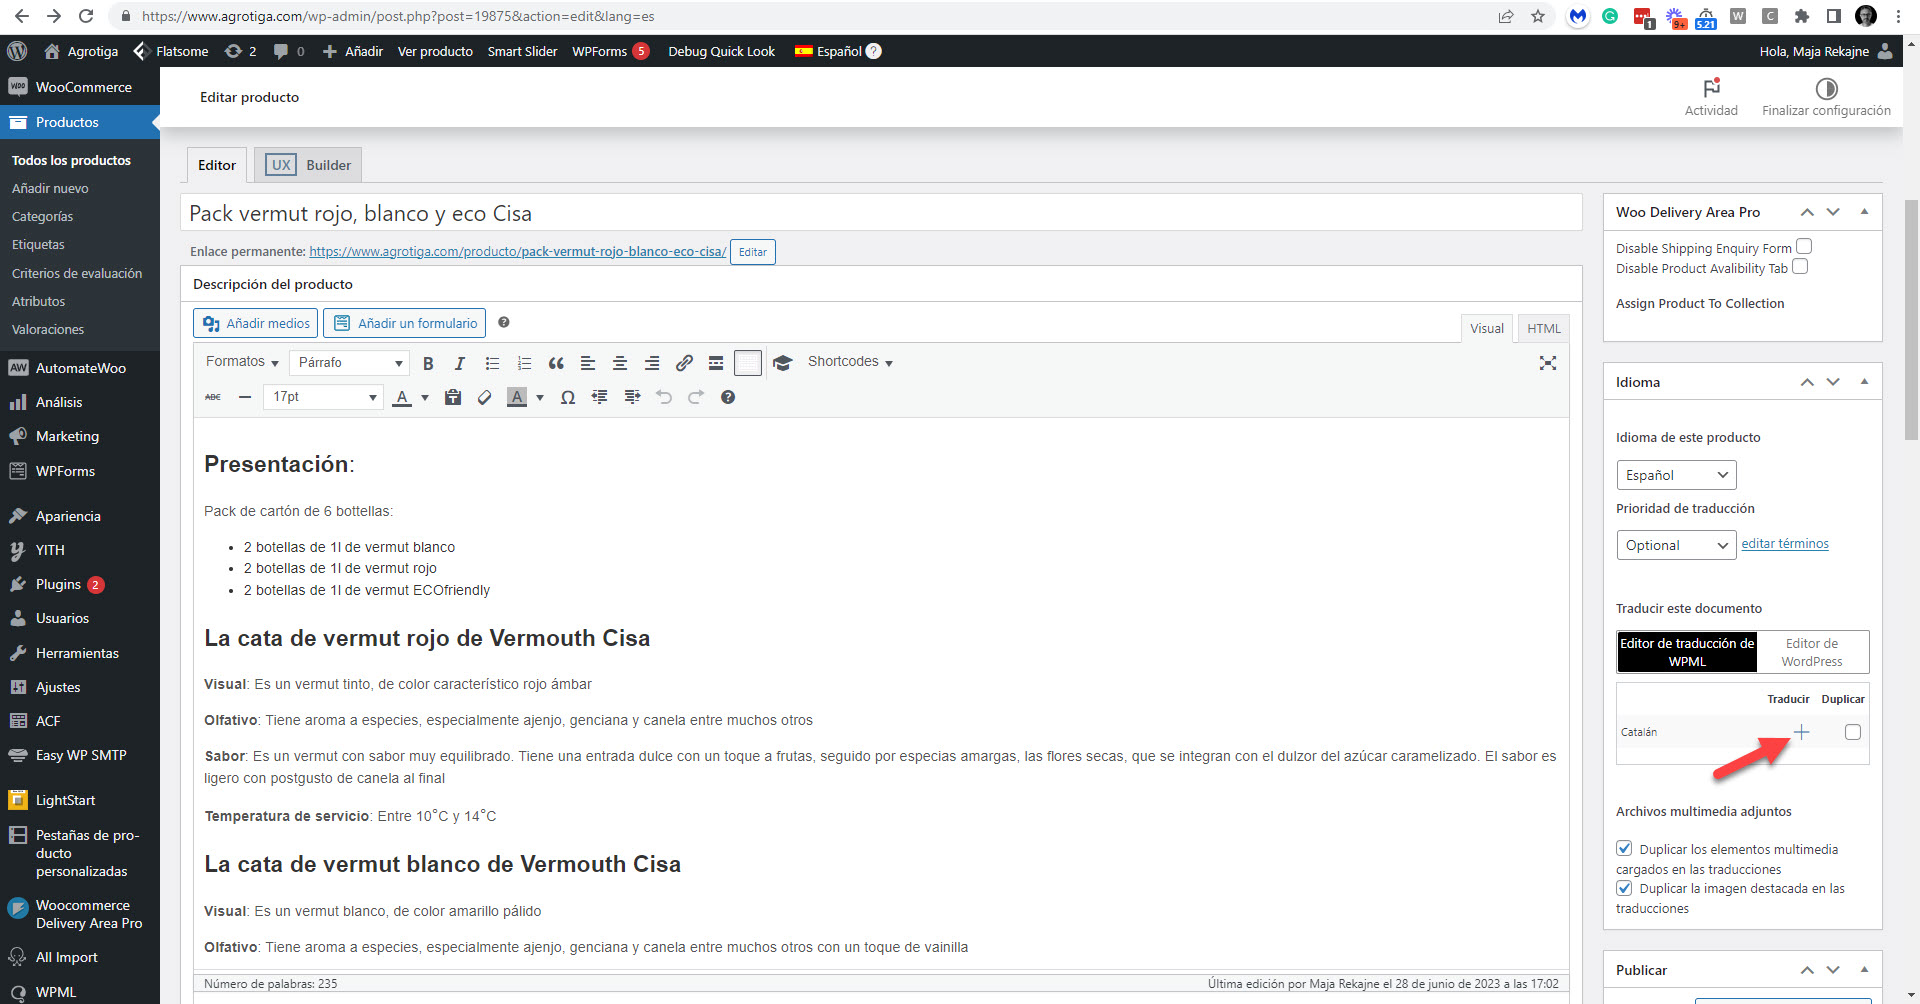The width and height of the screenshot is (1920, 1004).
Task: Clear formatting with the eraser icon
Action: click(485, 397)
